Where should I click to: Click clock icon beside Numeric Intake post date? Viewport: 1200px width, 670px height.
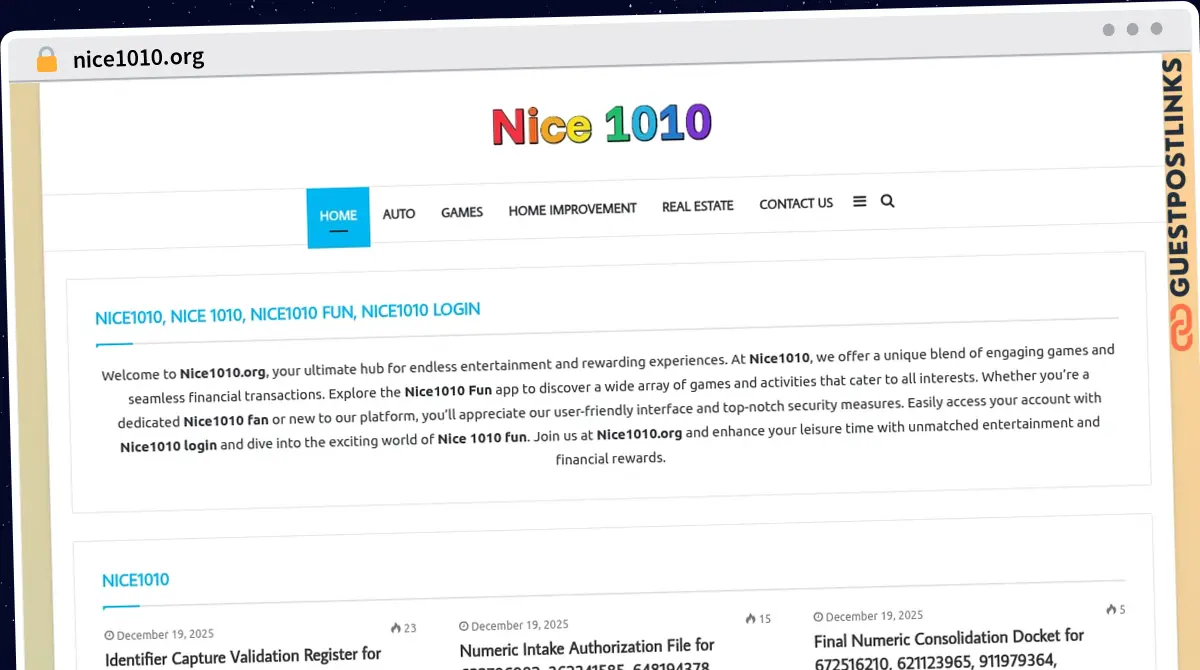click(464, 626)
